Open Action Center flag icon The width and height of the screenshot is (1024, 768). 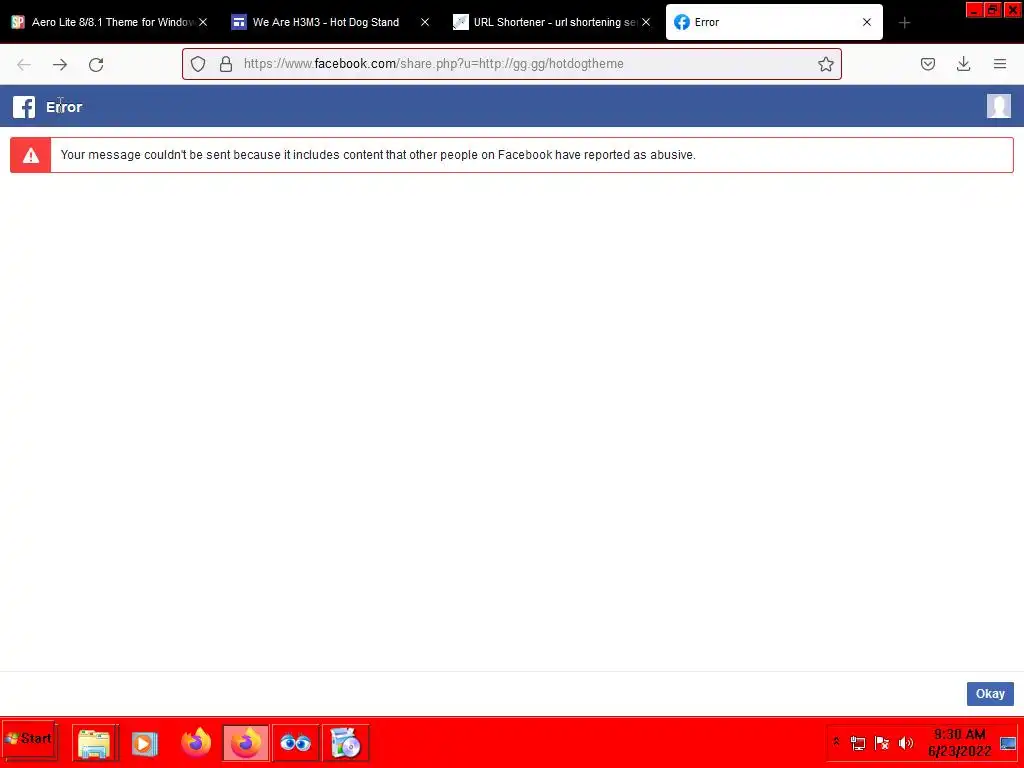point(882,743)
